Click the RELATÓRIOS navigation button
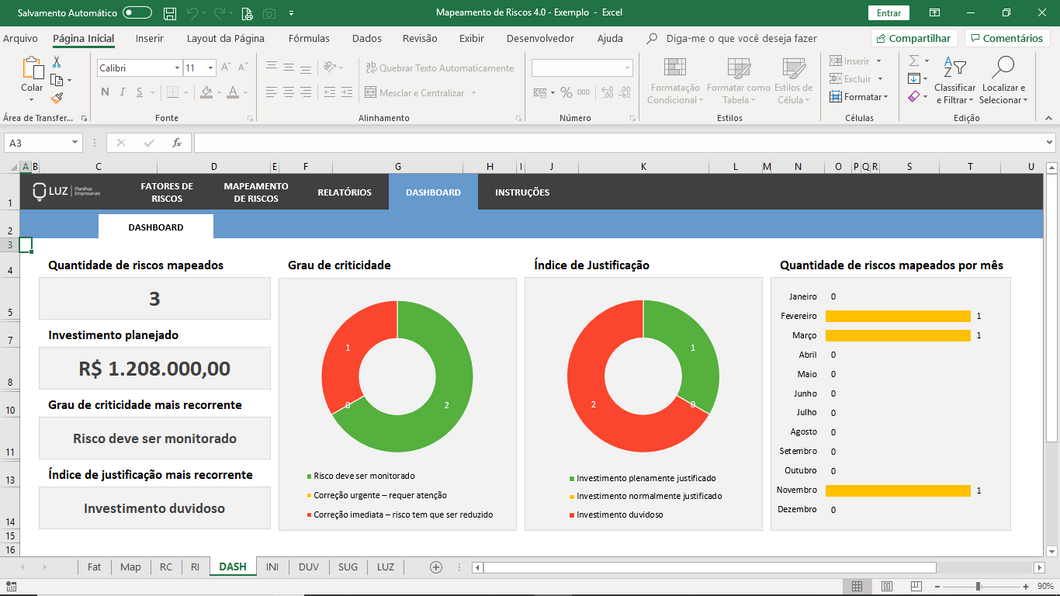This screenshot has height=596, width=1060. [344, 192]
